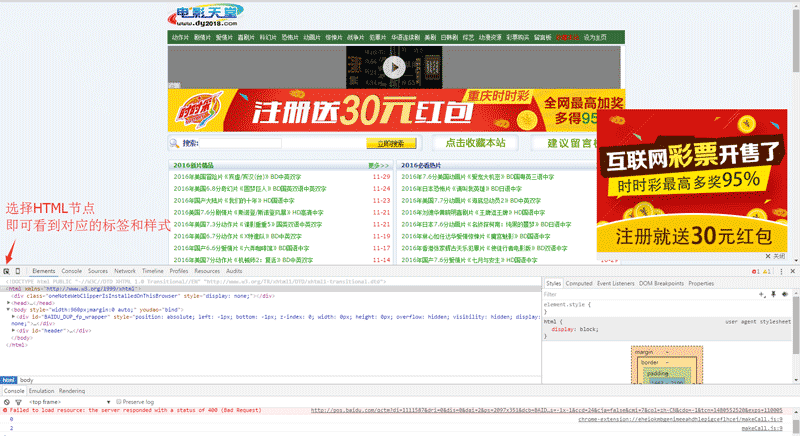
Task: Switch to the Console tab in the top bar
Action: tap(71, 271)
